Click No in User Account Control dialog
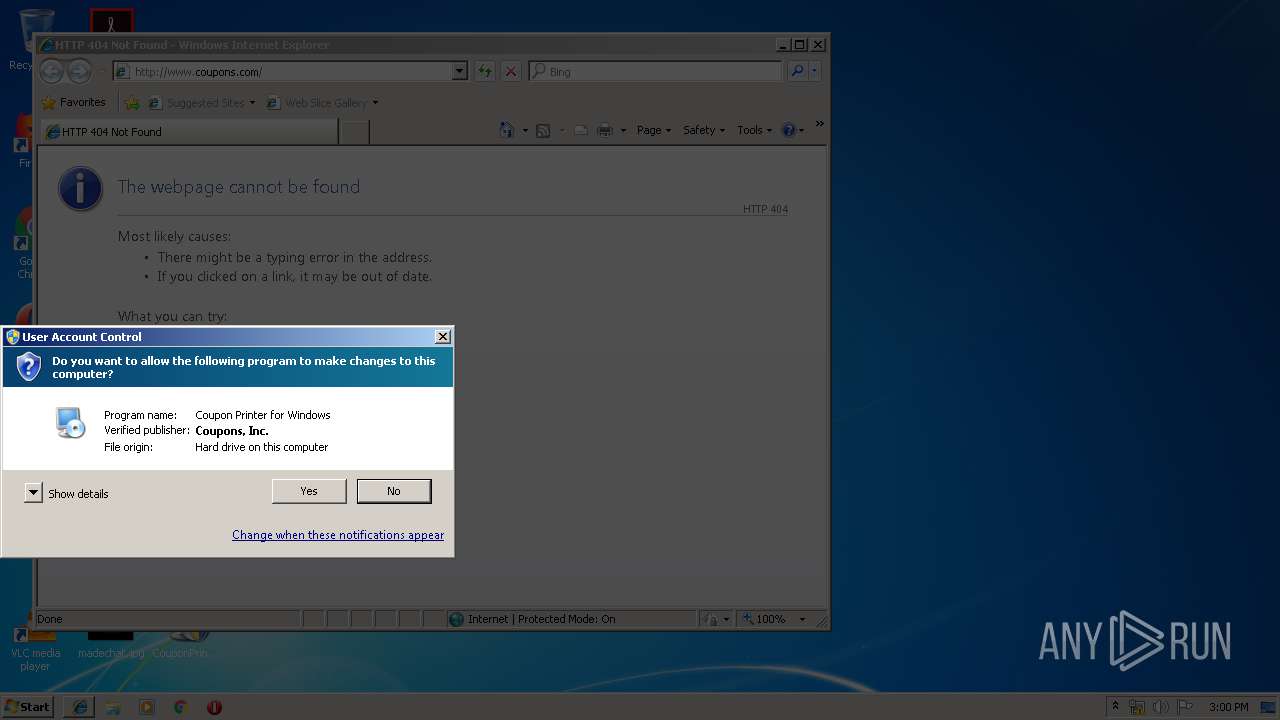 (x=394, y=491)
